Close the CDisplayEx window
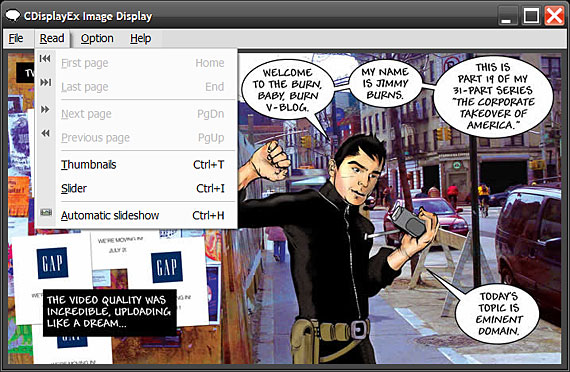The image size is (570, 372). (554, 16)
